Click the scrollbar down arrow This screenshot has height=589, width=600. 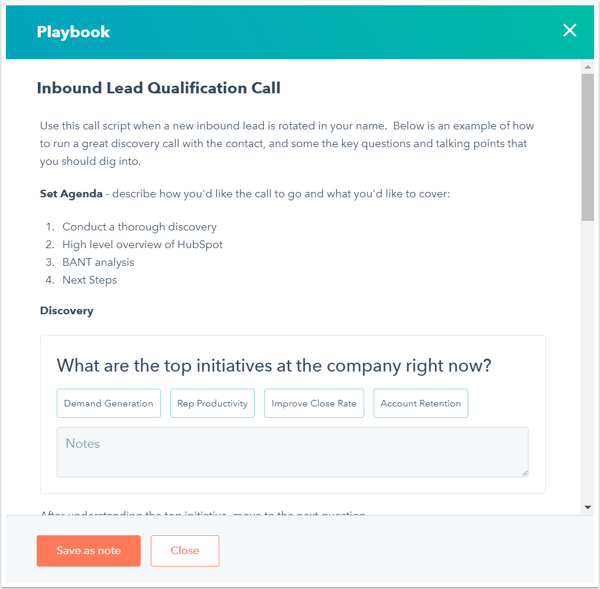coord(587,508)
